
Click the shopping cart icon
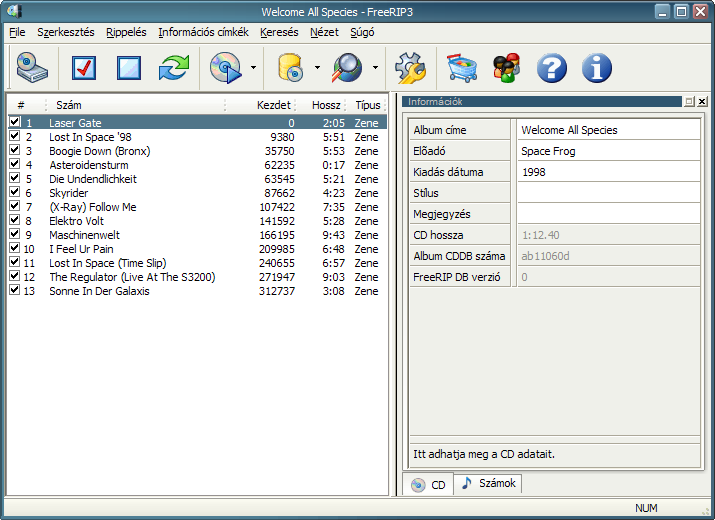462,68
